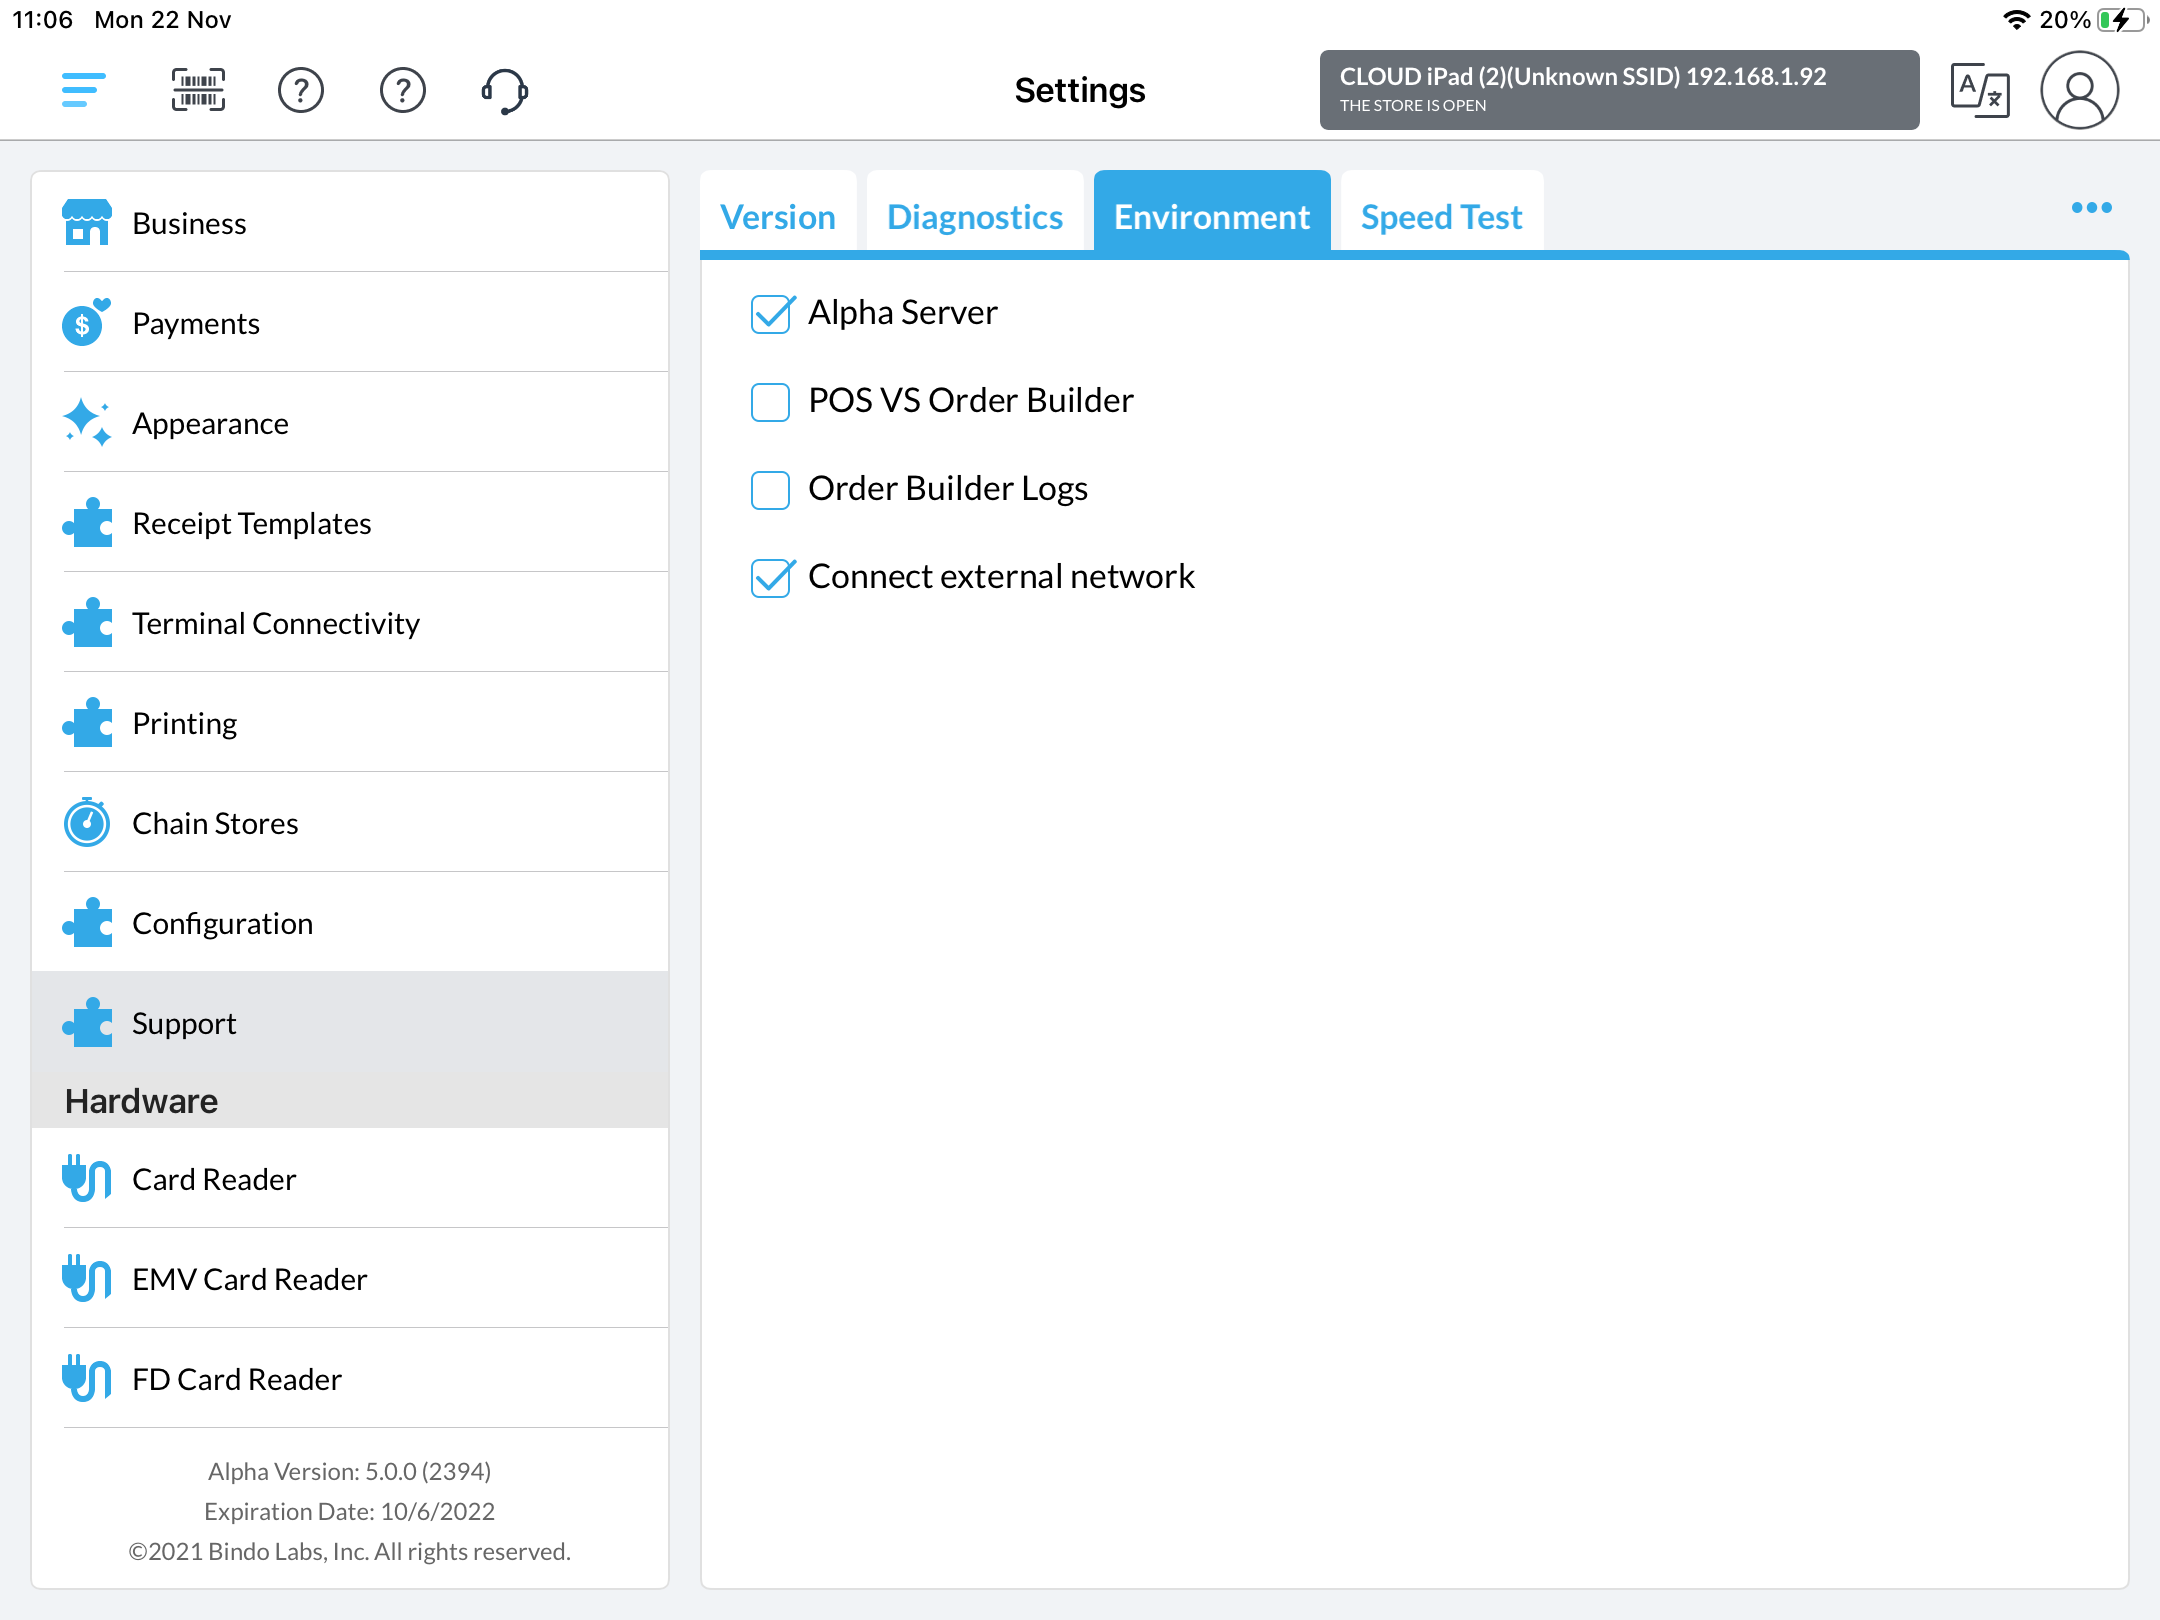The width and height of the screenshot is (2160, 1620).
Task: Open the Version tab
Action: (777, 217)
